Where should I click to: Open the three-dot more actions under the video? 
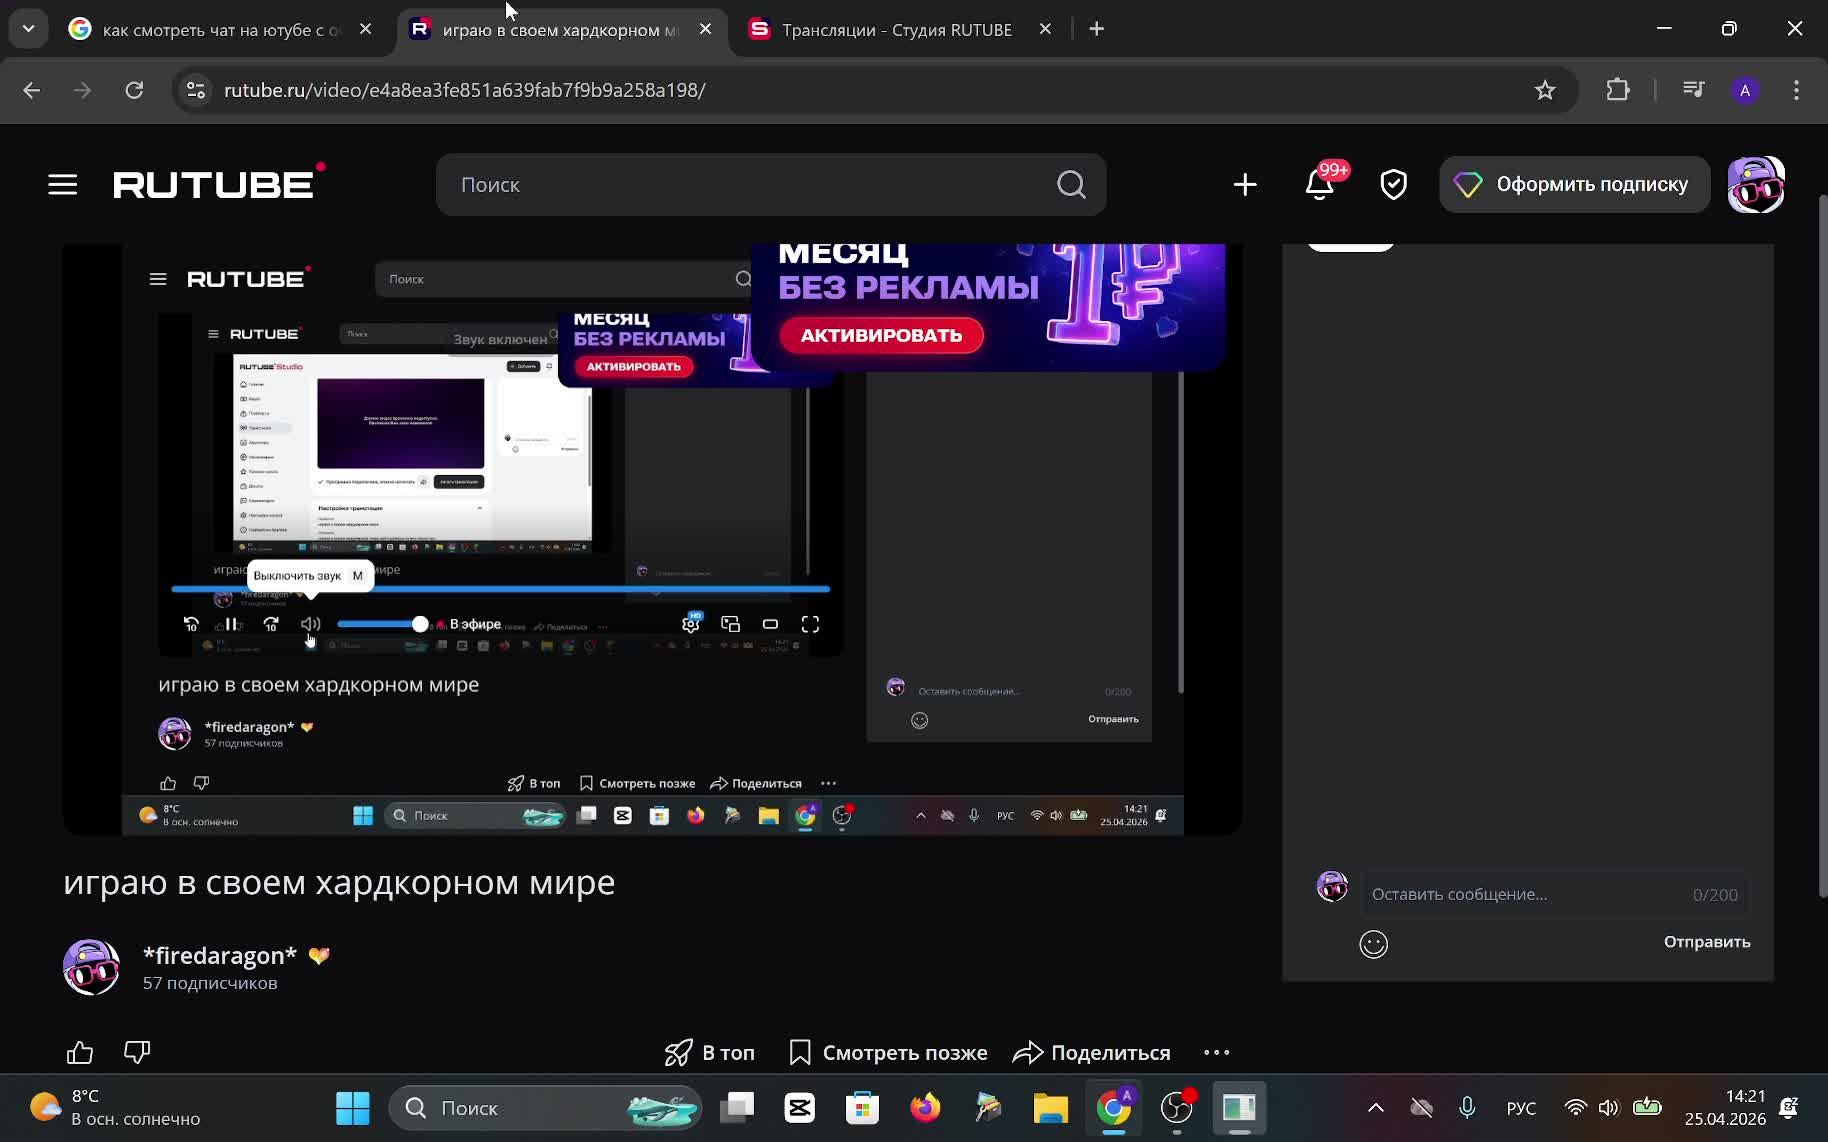[x=1217, y=1053]
